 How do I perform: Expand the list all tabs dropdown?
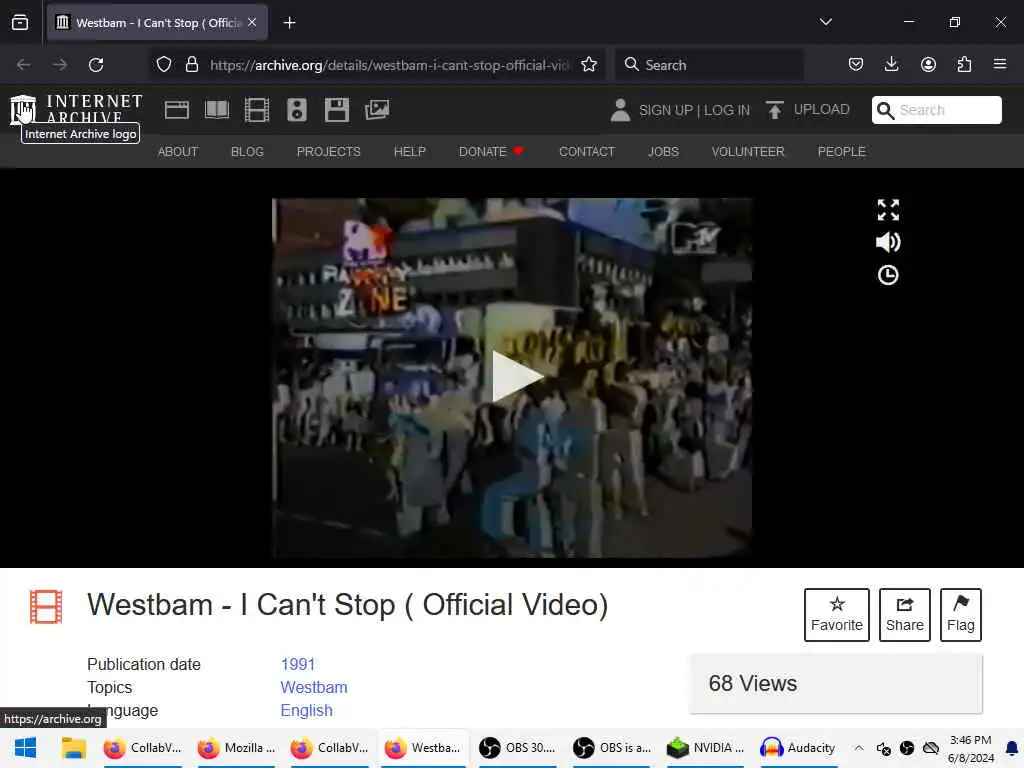click(x=825, y=22)
